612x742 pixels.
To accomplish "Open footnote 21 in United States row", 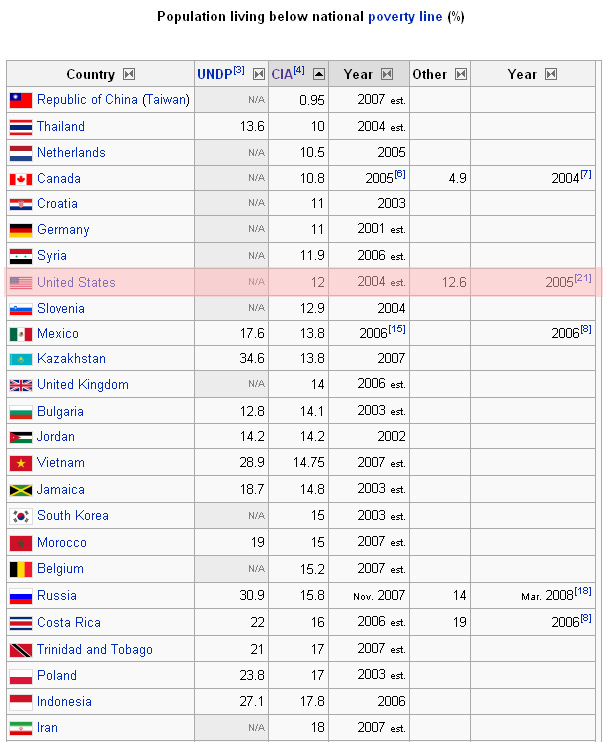I will click(583, 278).
